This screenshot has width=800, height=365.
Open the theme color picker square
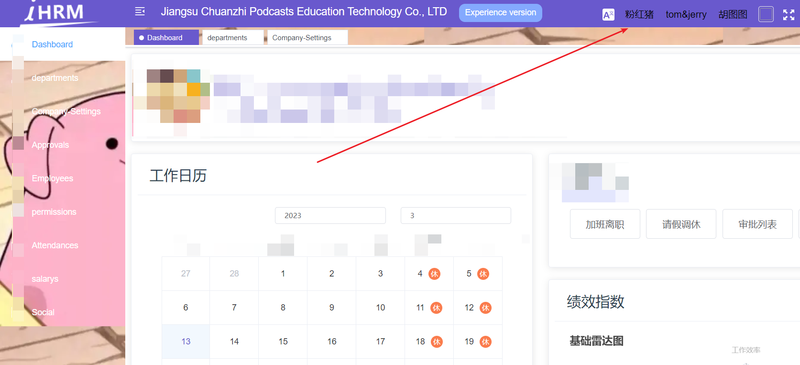point(766,14)
